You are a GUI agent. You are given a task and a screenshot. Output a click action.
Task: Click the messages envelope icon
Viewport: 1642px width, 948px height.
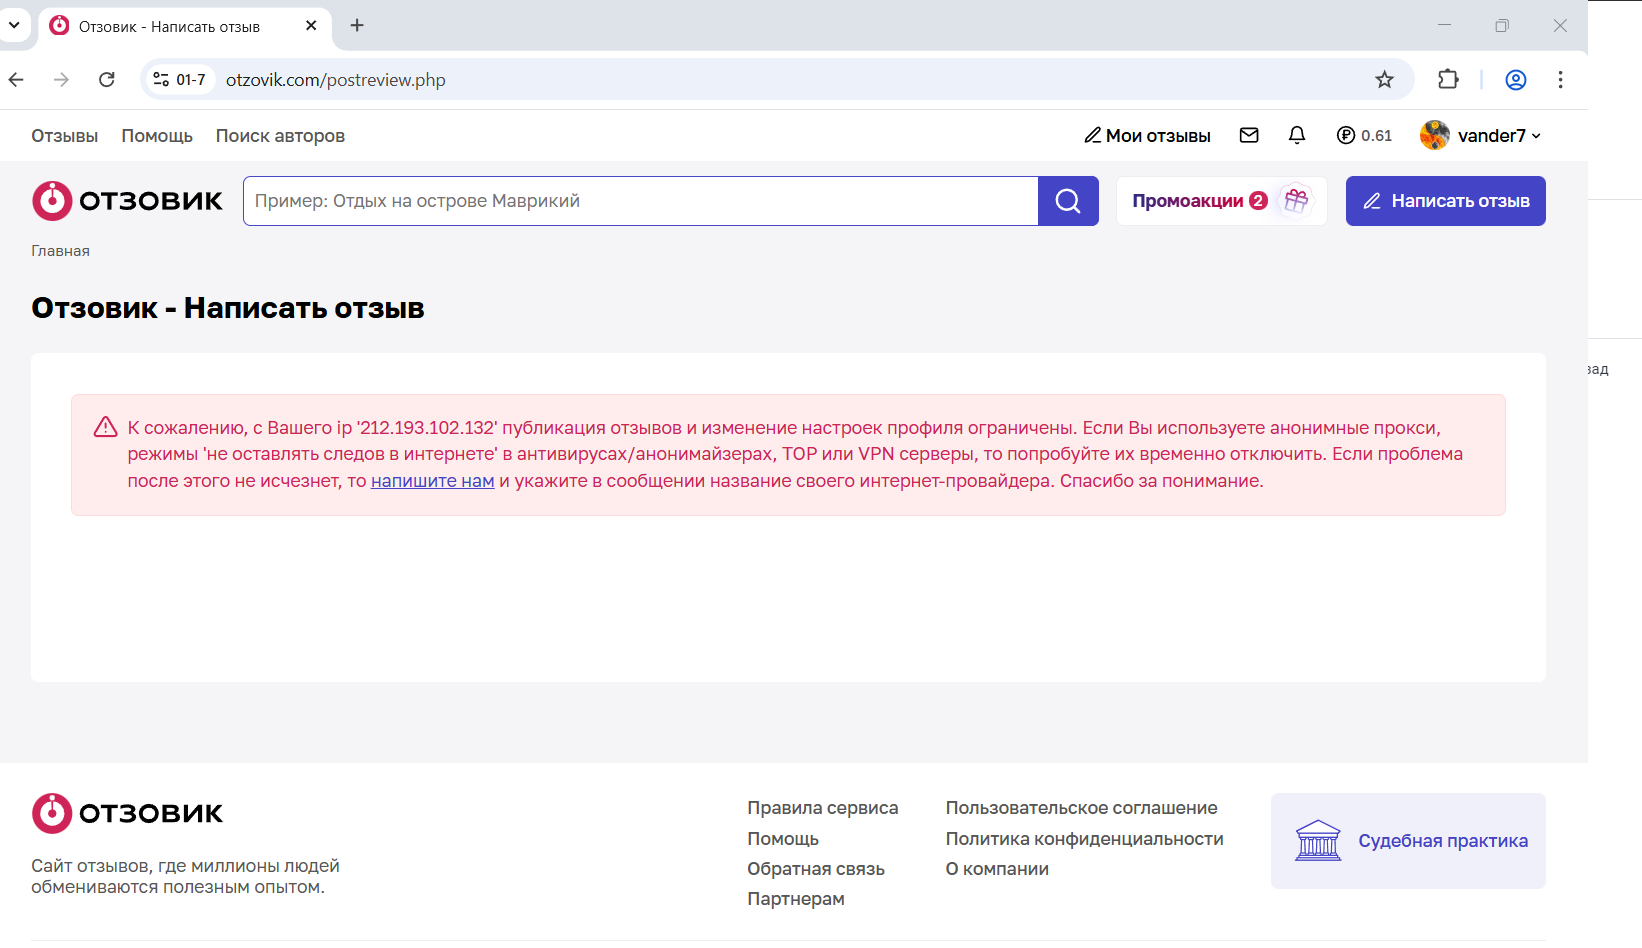coord(1249,135)
